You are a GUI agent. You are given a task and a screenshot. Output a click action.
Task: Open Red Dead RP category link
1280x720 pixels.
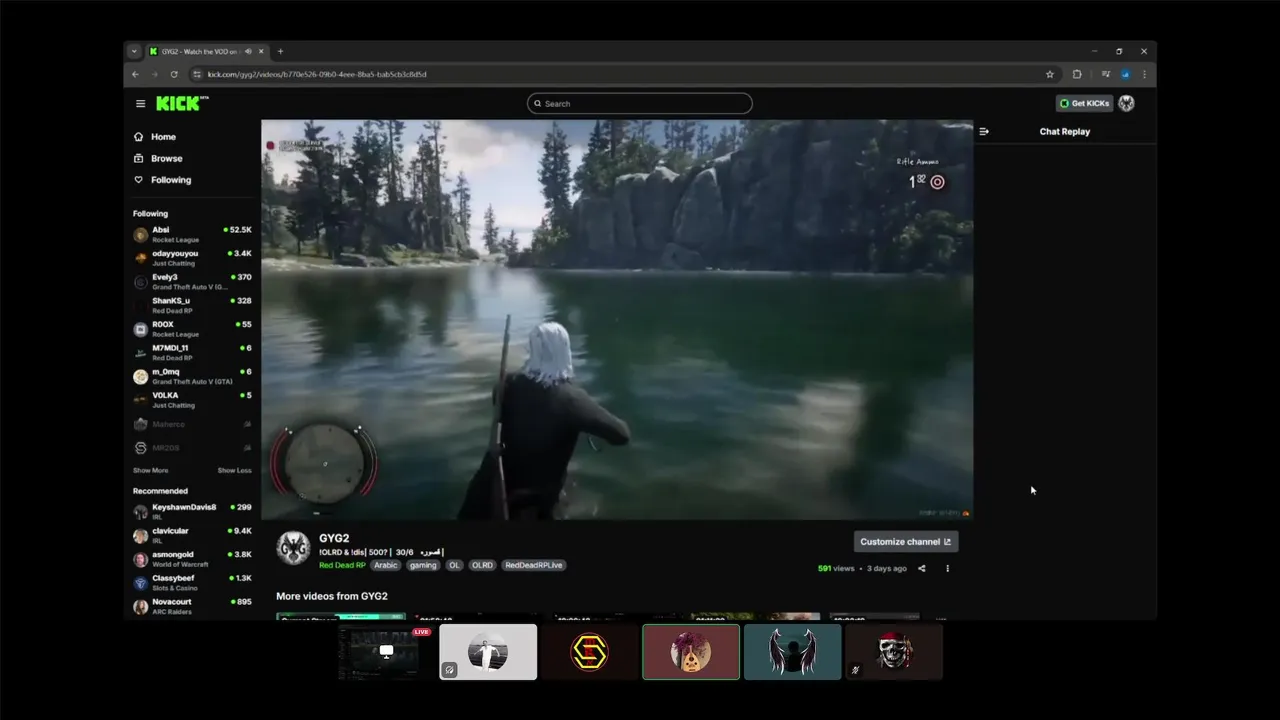342,565
